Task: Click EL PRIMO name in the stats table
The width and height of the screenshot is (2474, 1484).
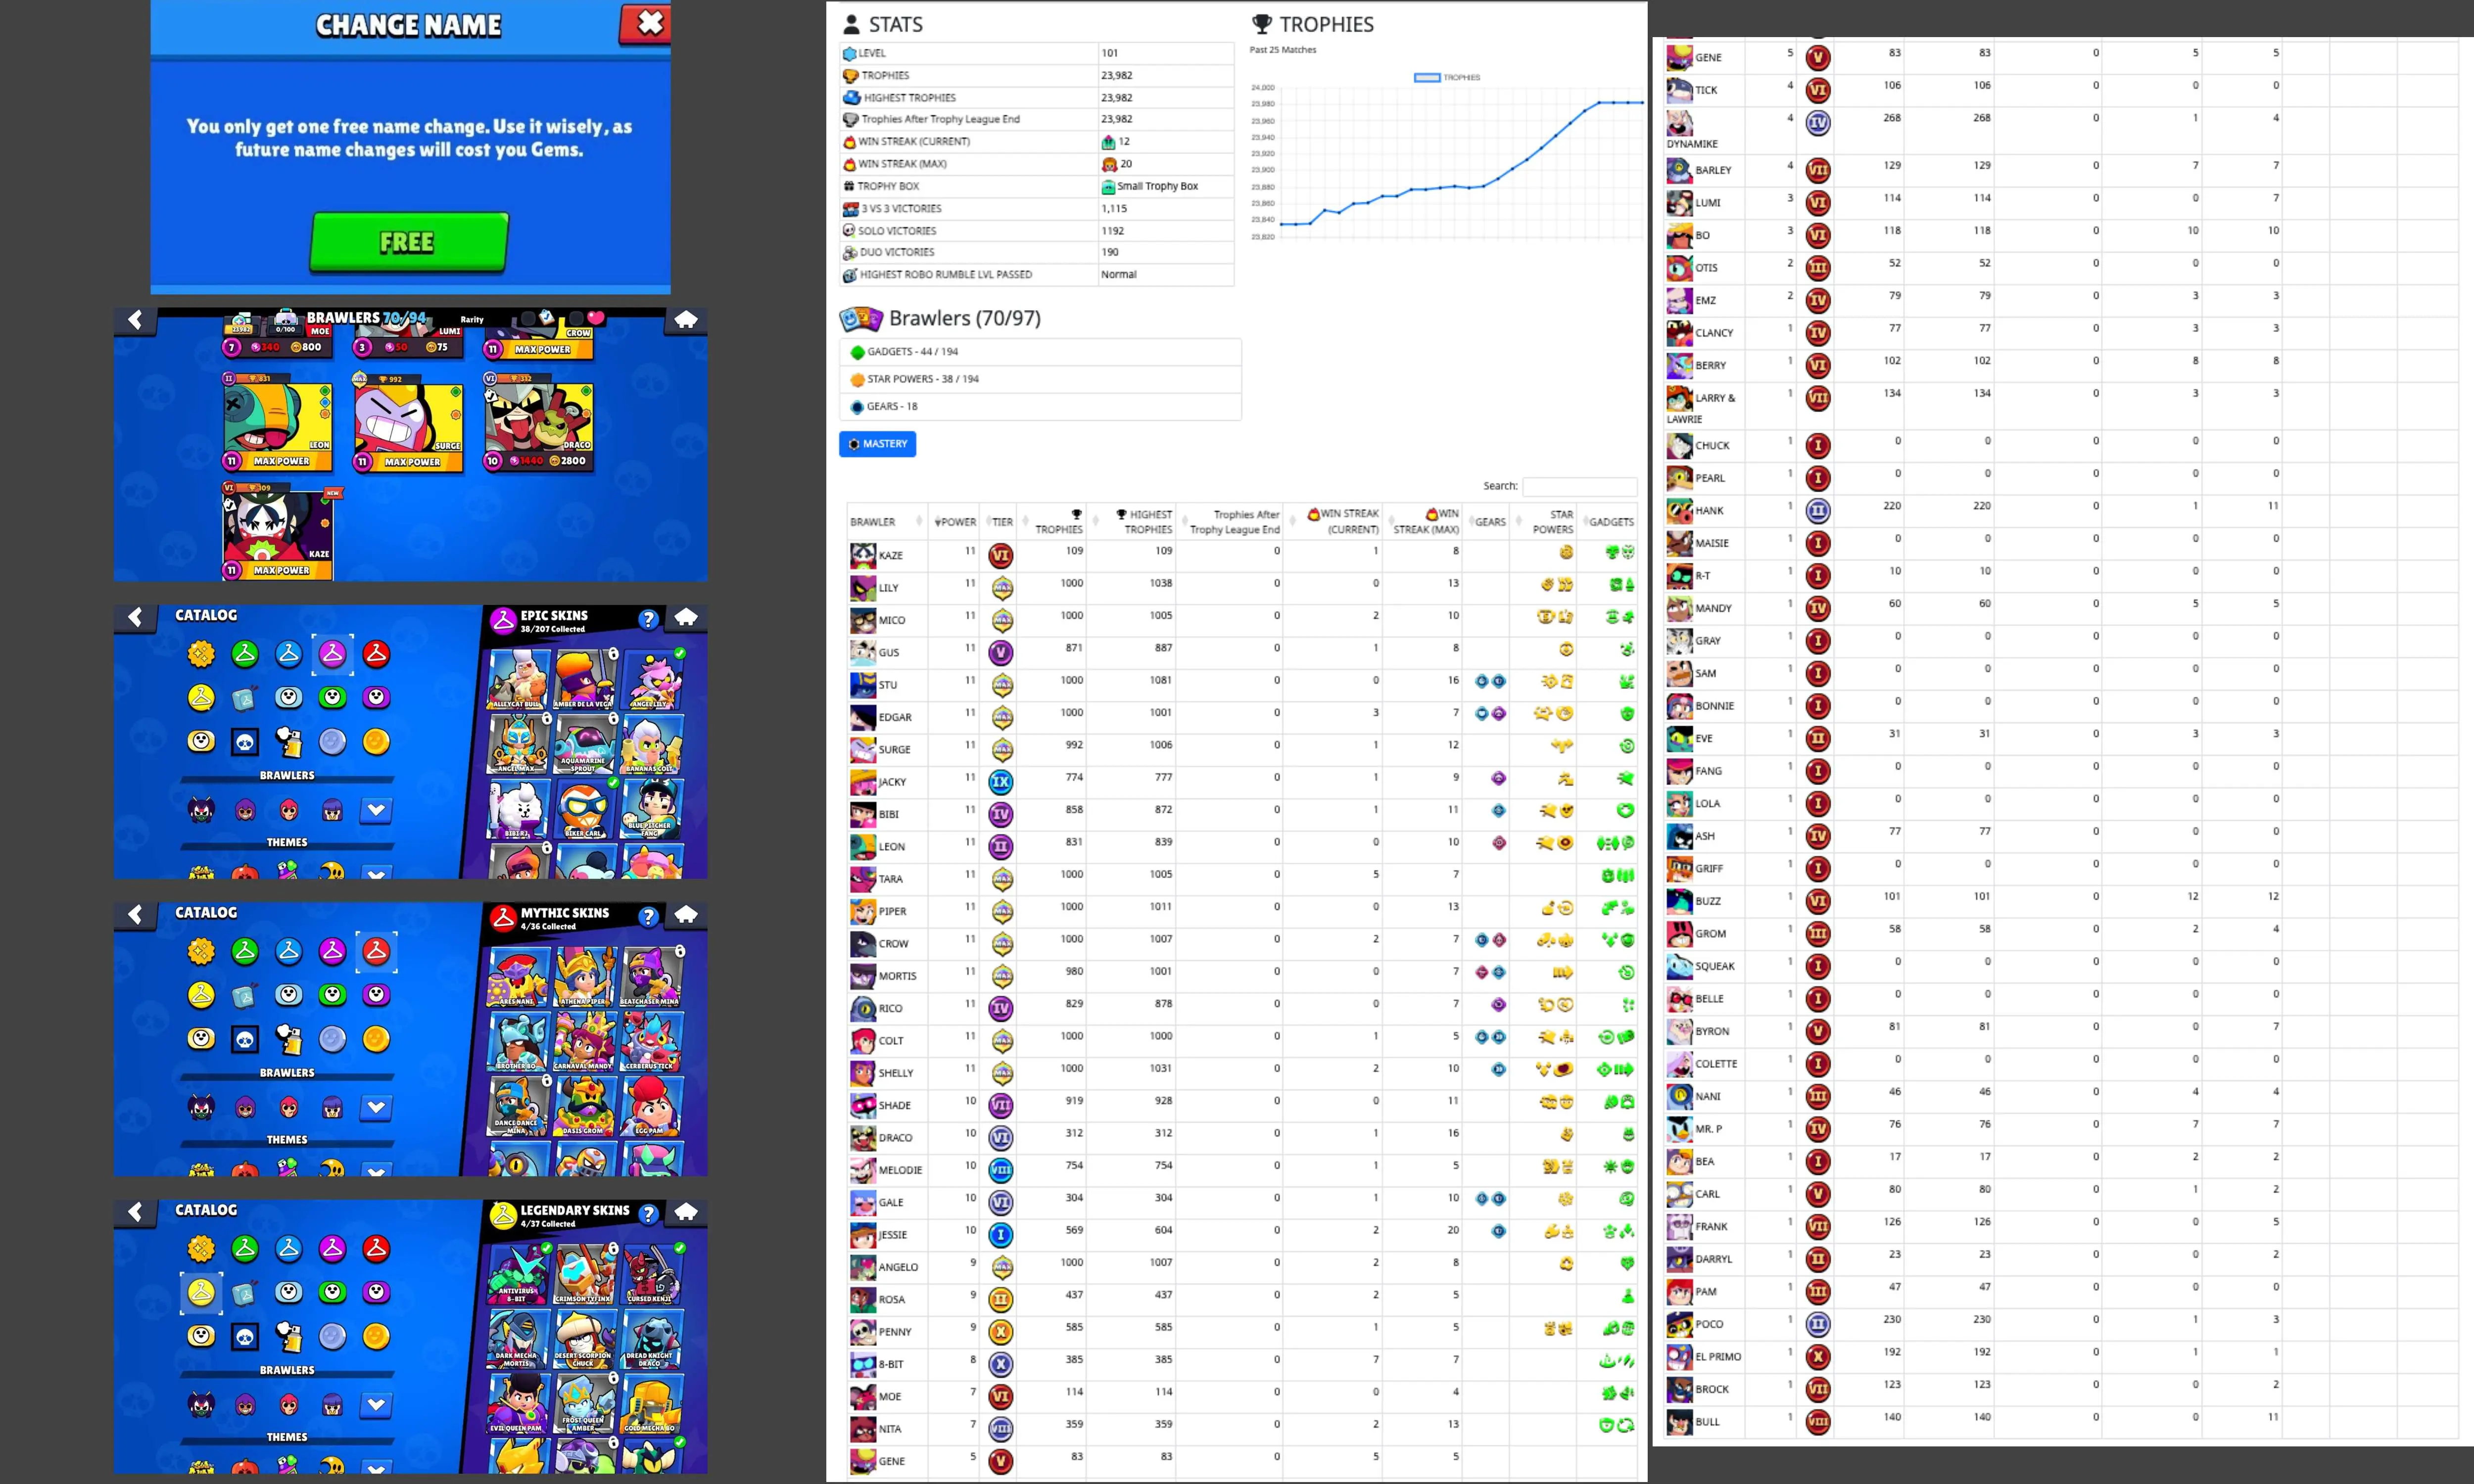Action: point(1718,1357)
